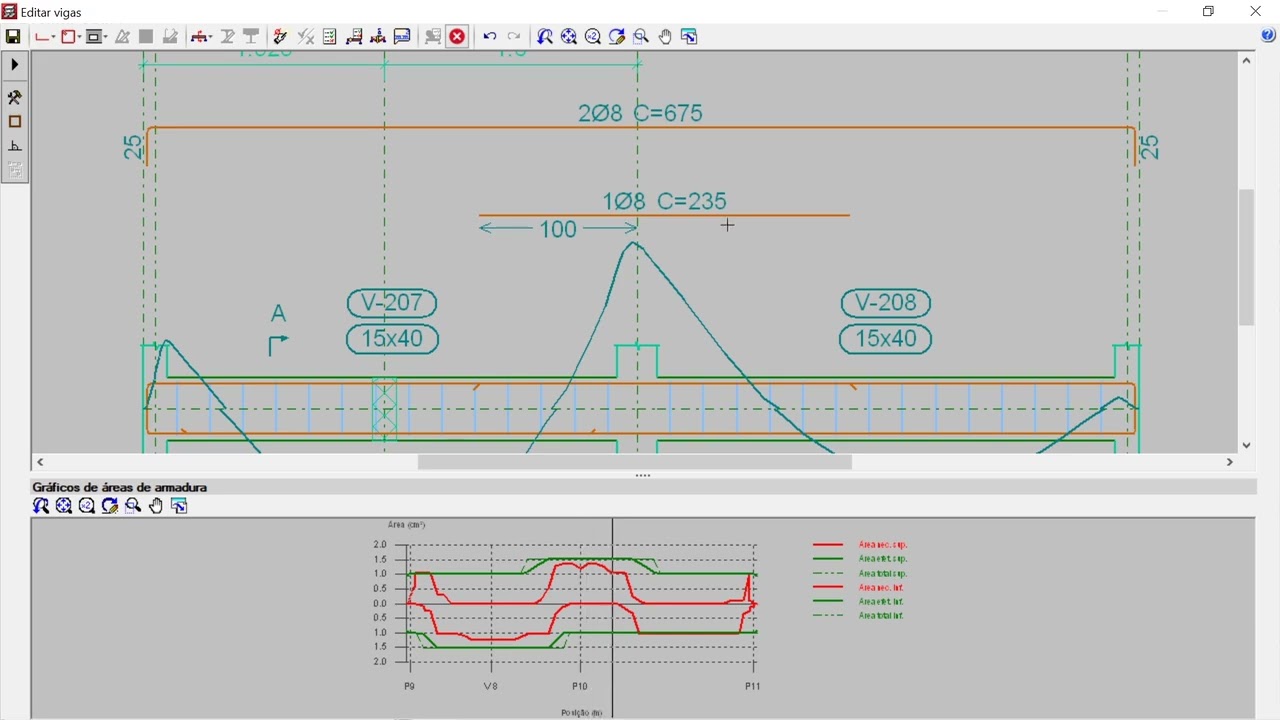The height and width of the screenshot is (720, 1280).
Task: Click the percent slash icon
Action: point(305,37)
